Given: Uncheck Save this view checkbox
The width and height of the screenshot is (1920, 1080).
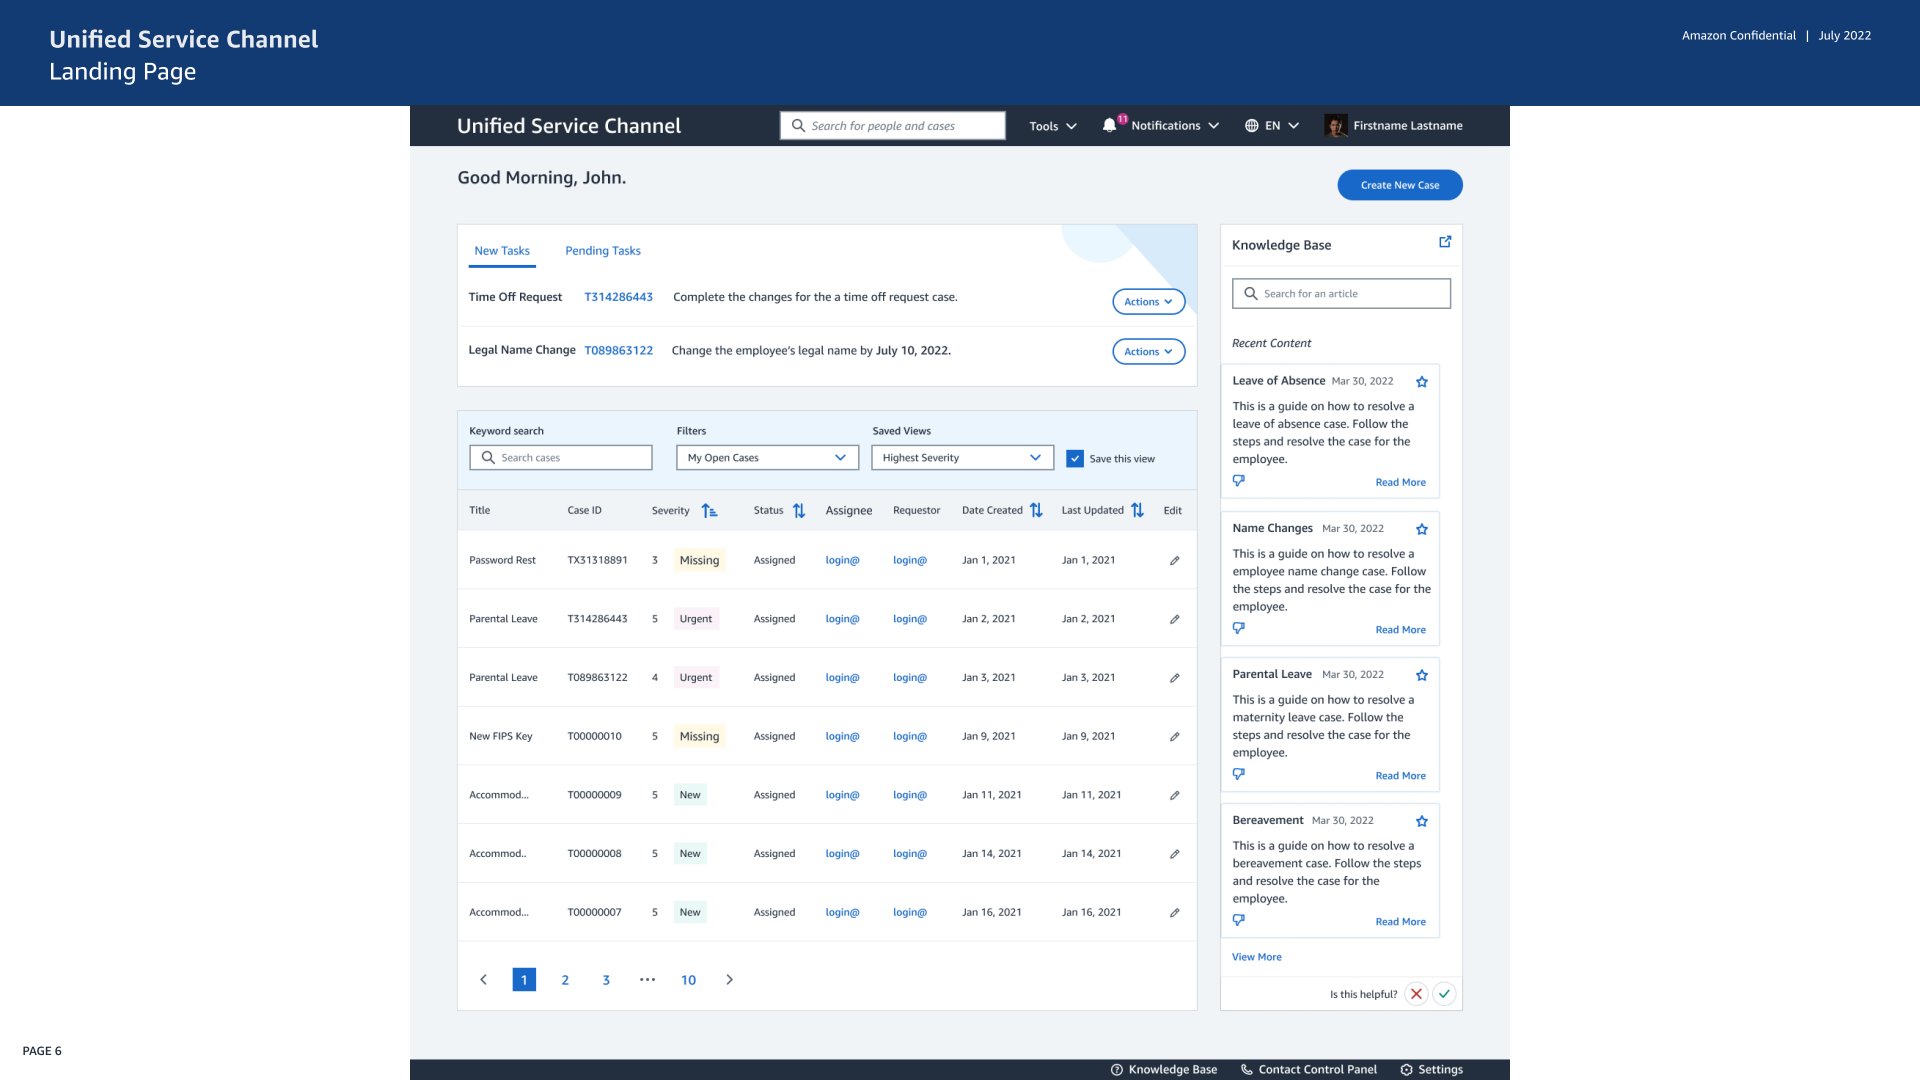Looking at the screenshot, I should pos(1074,459).
